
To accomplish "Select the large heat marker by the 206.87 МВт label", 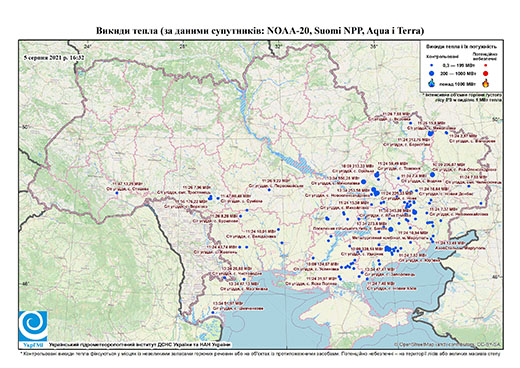I will click(433, 174).
